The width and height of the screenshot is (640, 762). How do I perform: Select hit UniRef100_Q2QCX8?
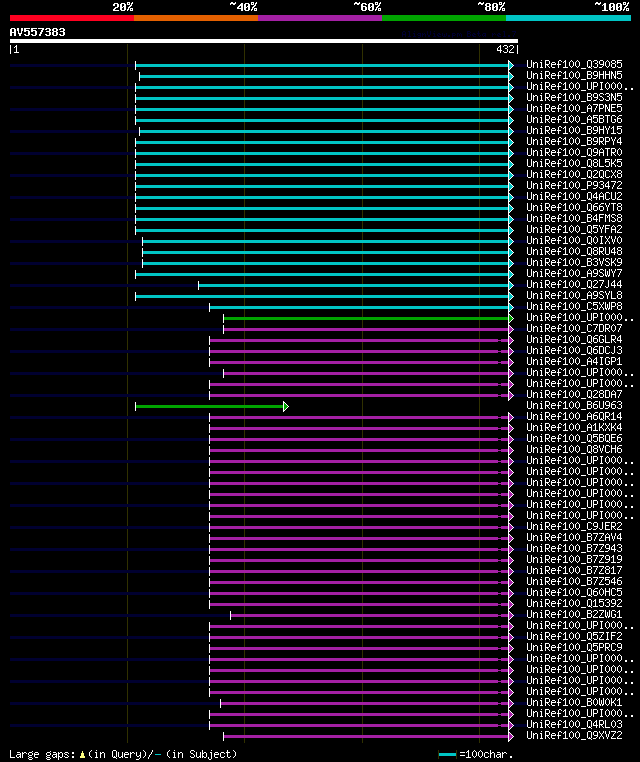click(574, 174)
